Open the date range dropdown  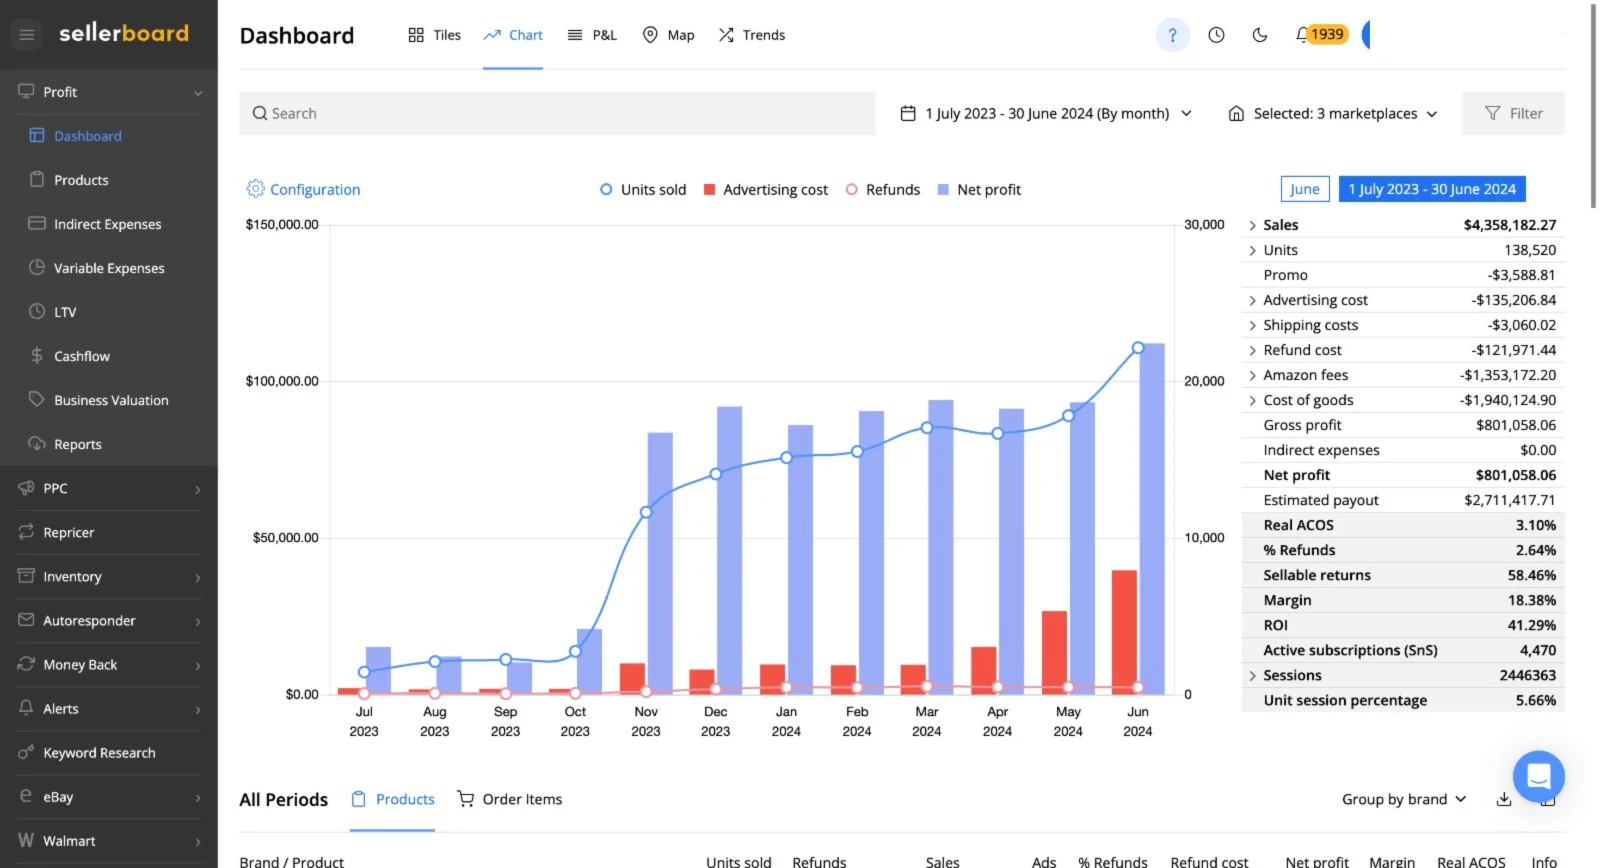tap(1046, 114)
